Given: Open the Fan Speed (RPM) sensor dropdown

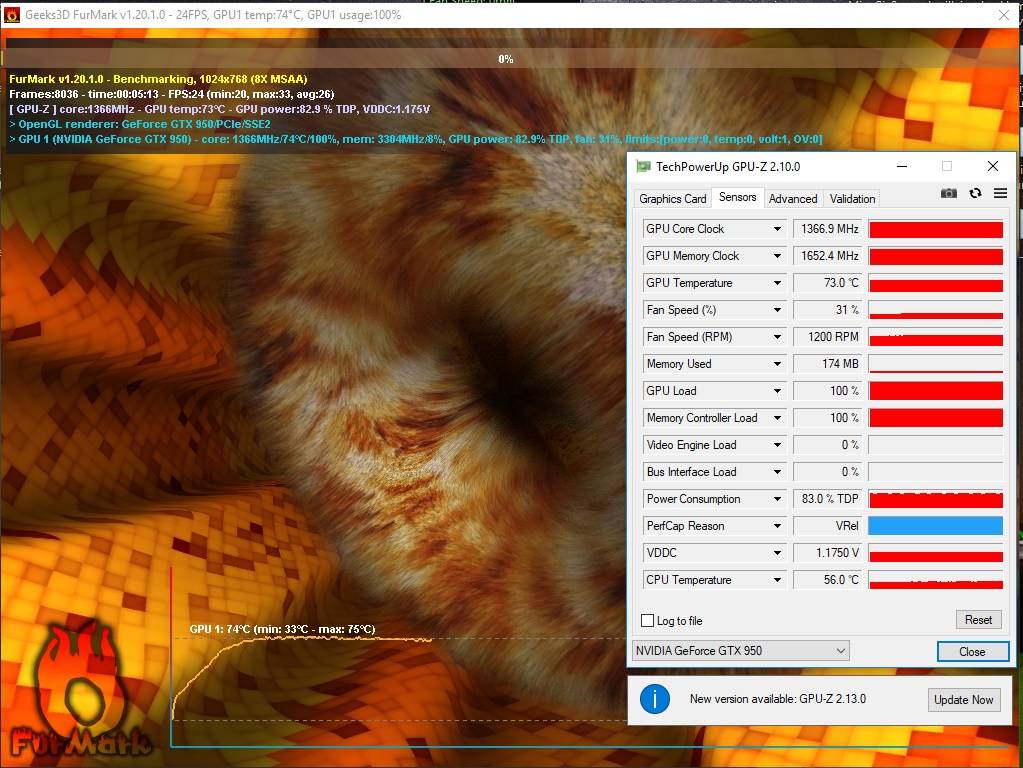Looking at the screenshot, I should click(777, 337).
